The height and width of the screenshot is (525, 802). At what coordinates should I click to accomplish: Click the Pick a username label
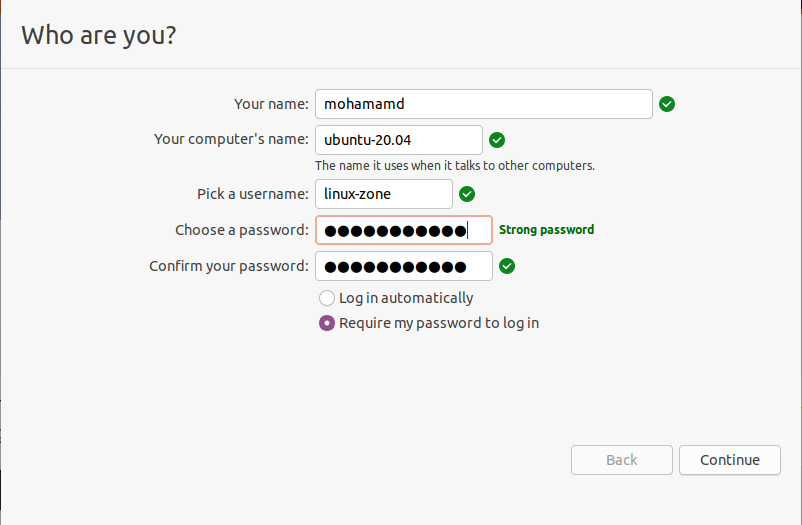tap(253, 194)
